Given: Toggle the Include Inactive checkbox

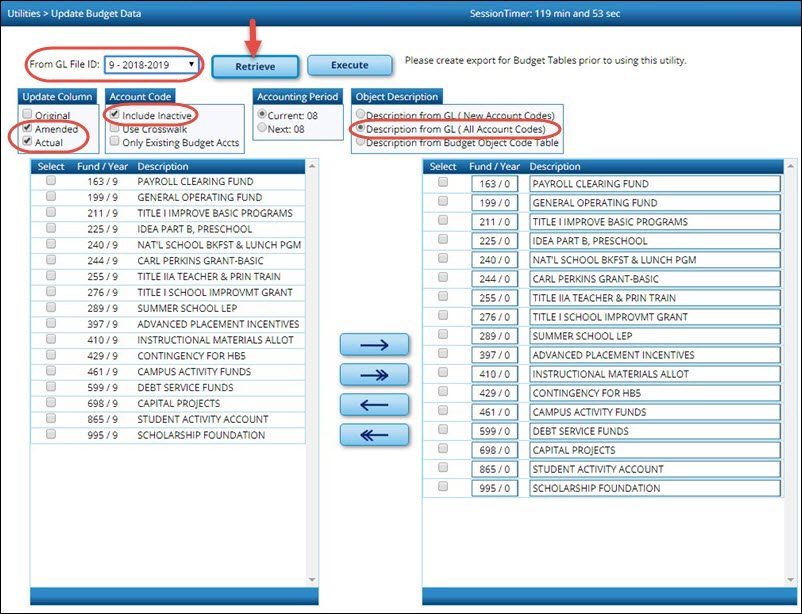Looking at the screenshot, I should (115, 116).
